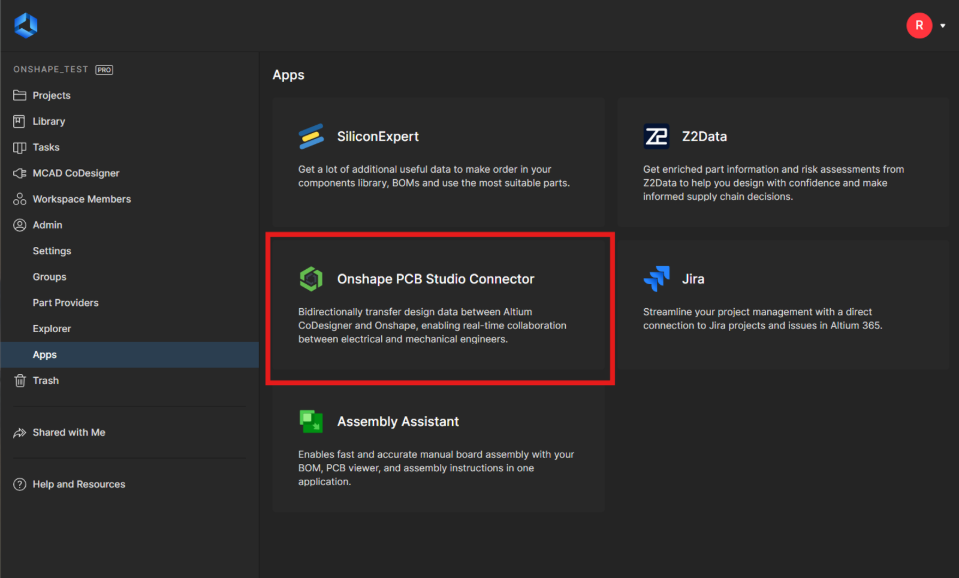Click the Altium 365 logo icon
This screenshot has height=578, width=959.
pyautogui.click(x=26, y=25)
